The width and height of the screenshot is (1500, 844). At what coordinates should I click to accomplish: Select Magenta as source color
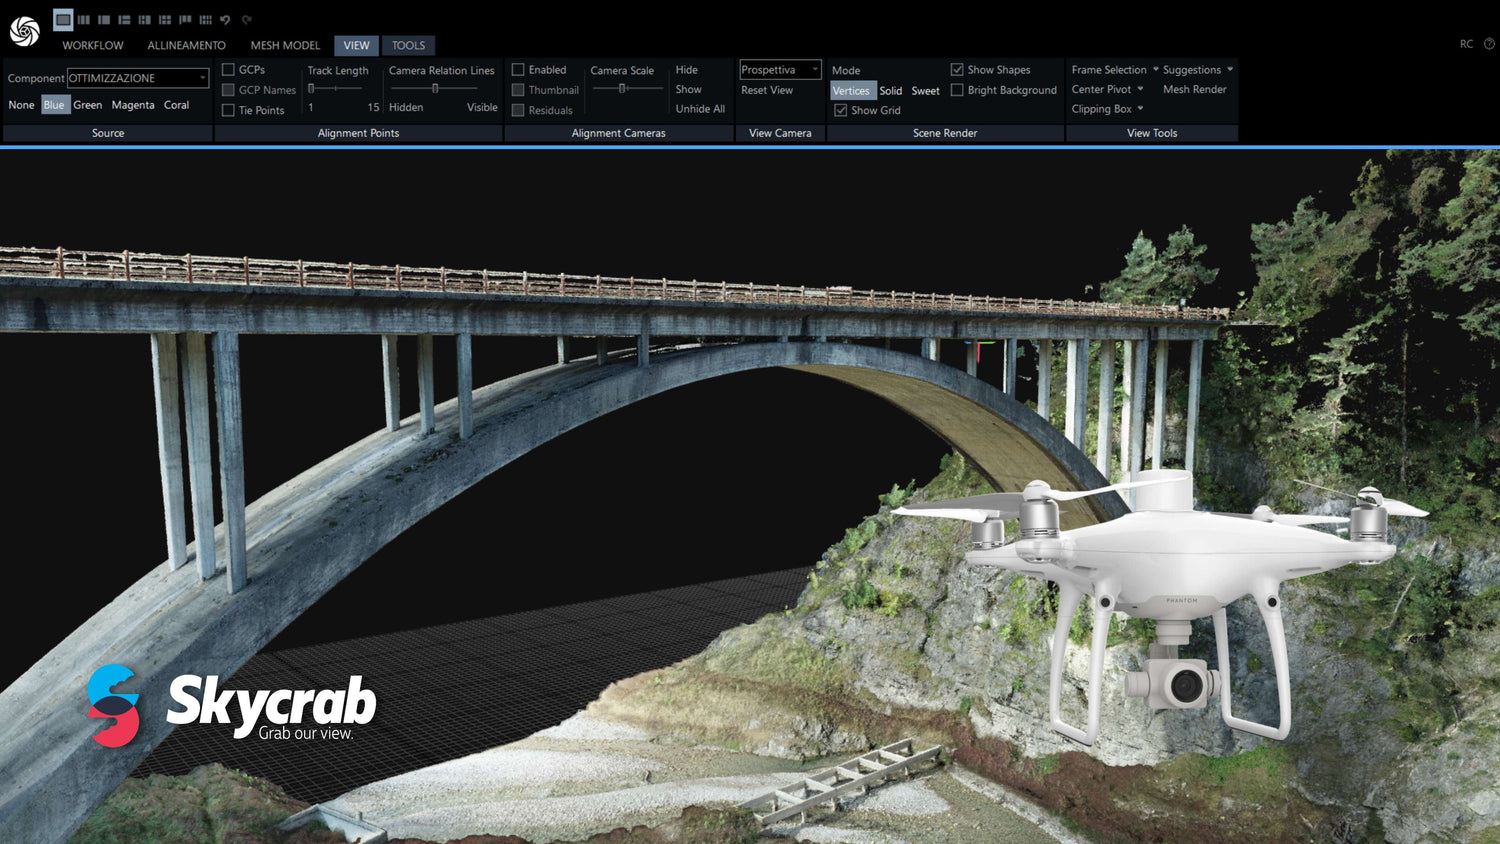(x=132, y=104)
